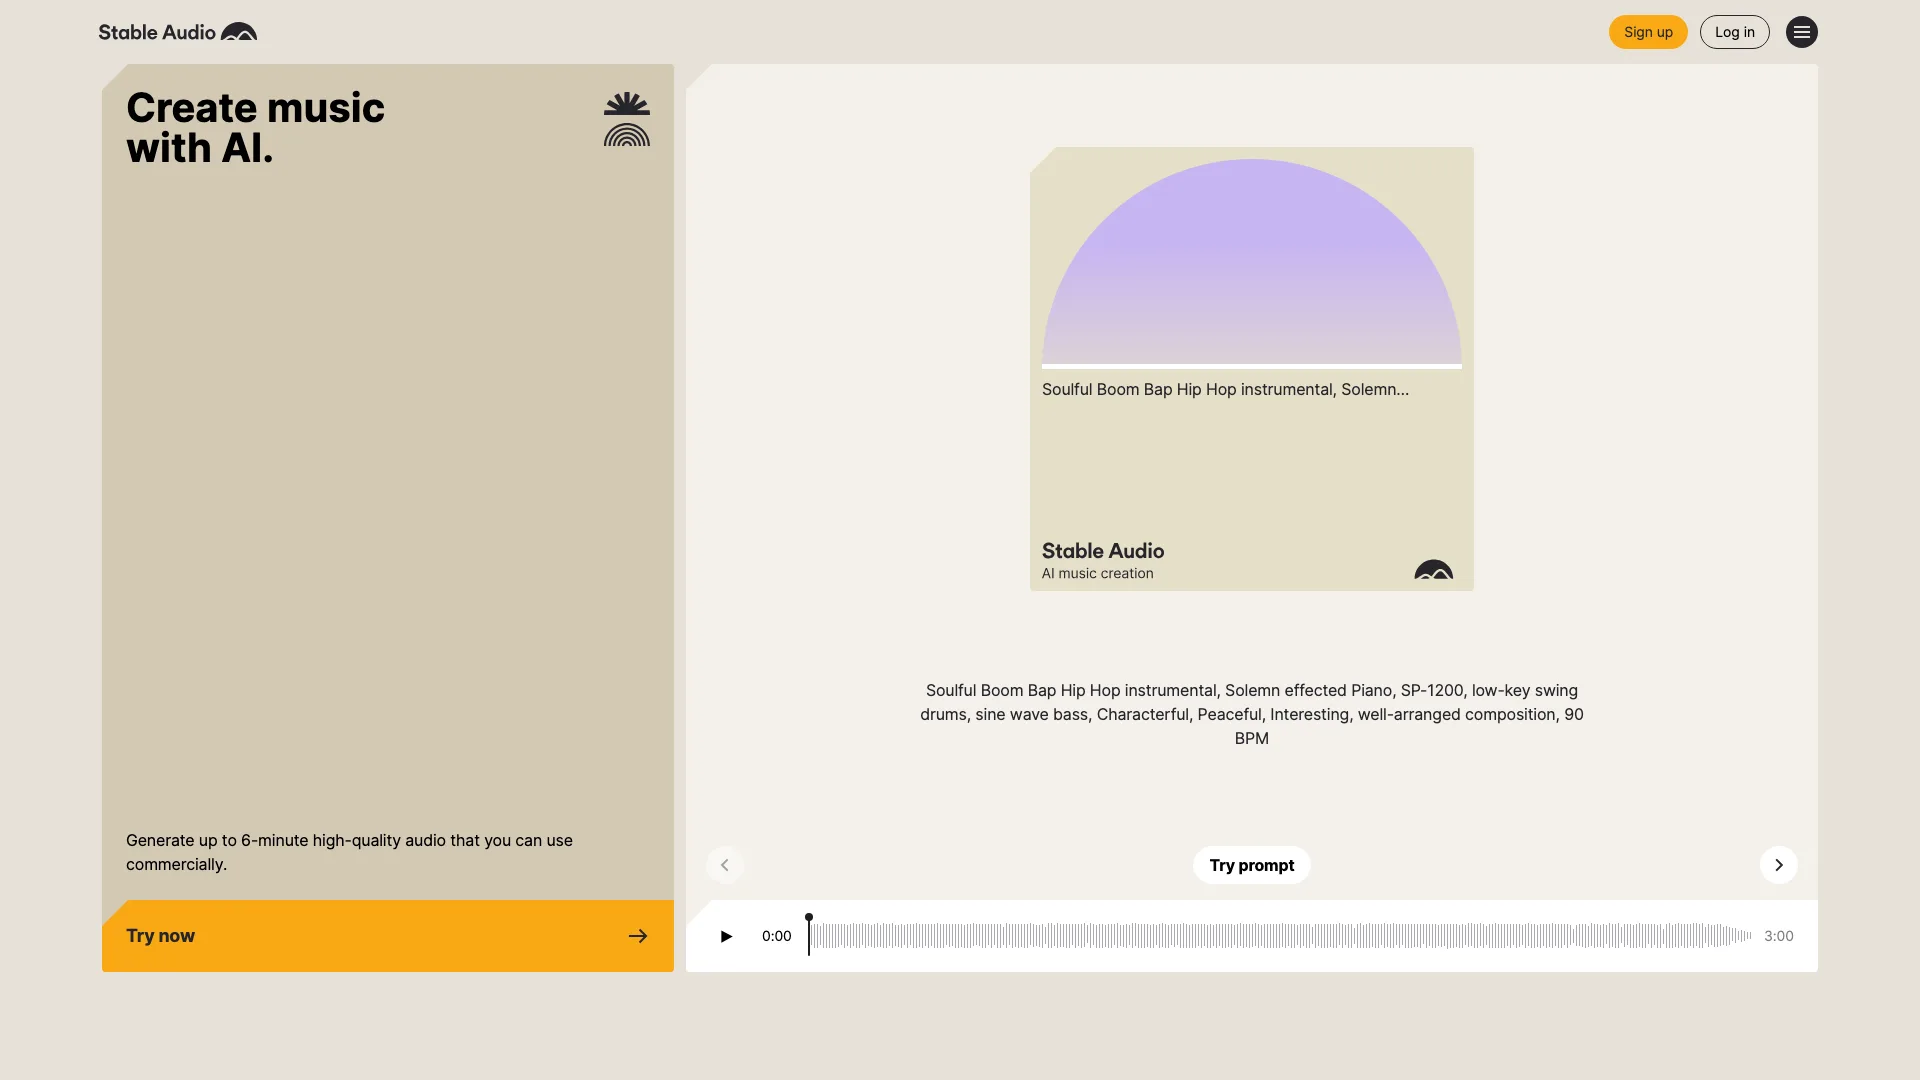Click the playhead marker at track start
The width and height of the screenshot is (1920, 1080).
click(x=809, y=934)
